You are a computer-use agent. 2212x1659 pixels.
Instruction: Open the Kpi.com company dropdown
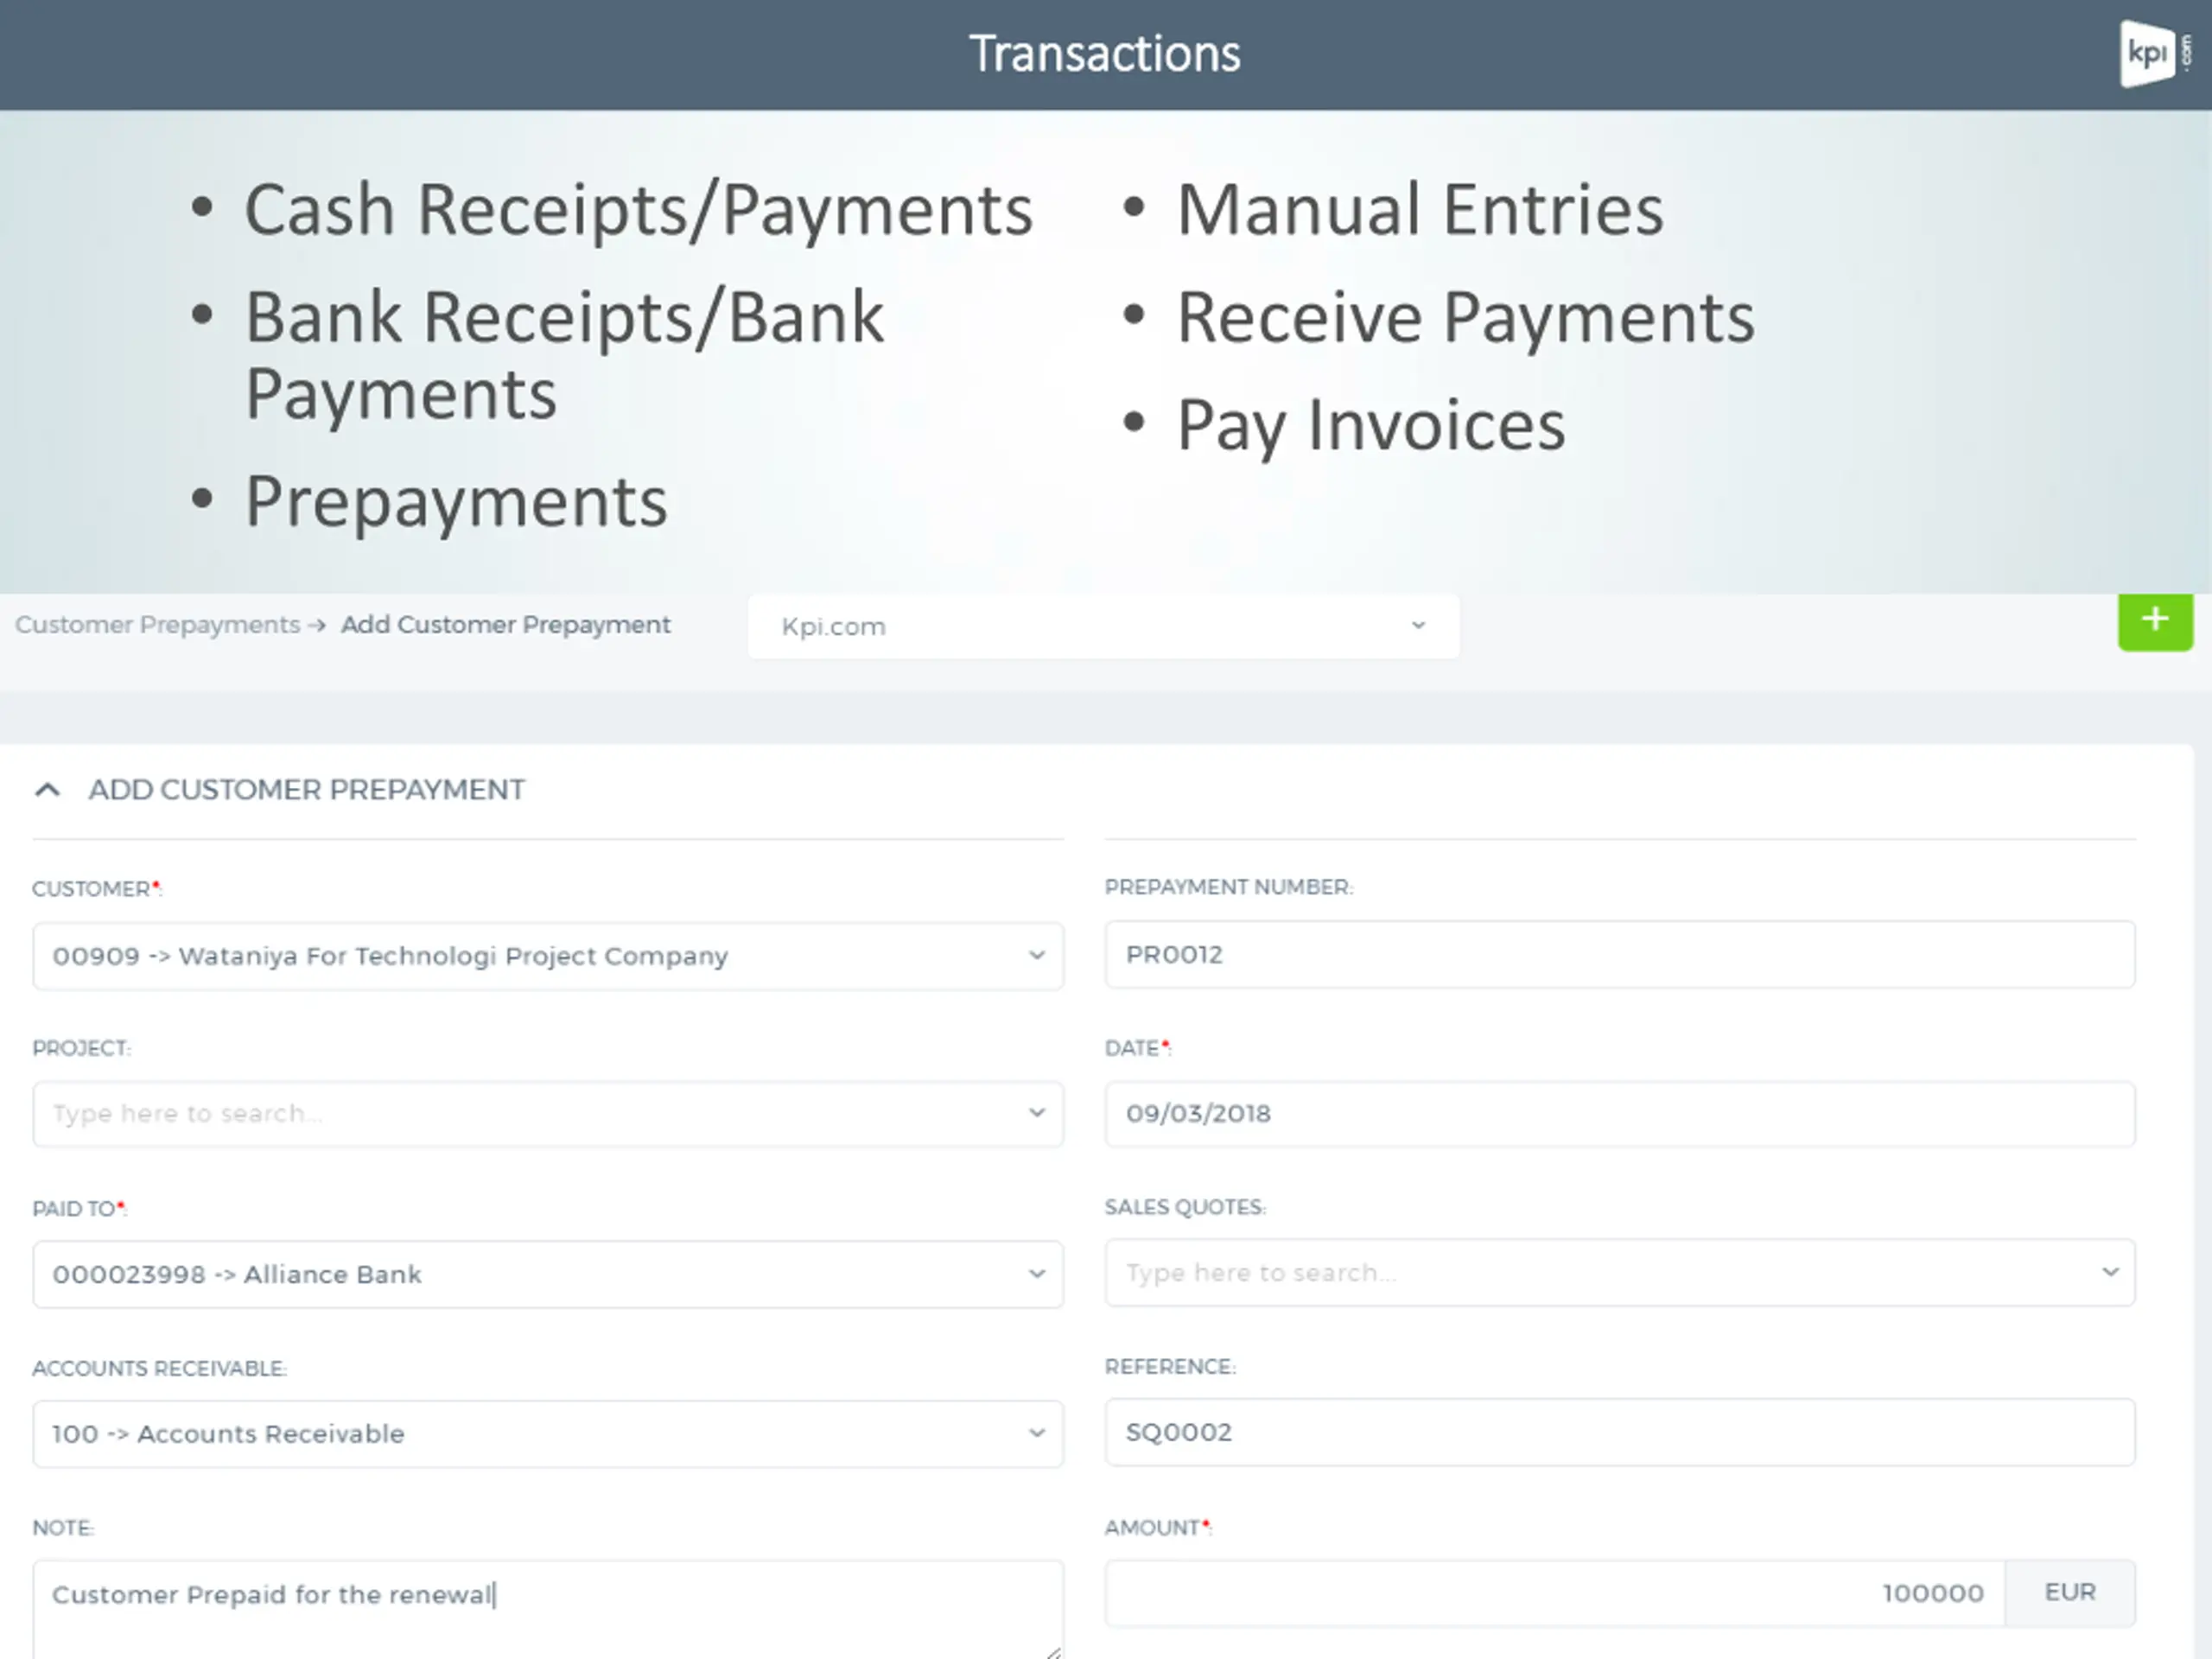click(x=1103, y=626)
